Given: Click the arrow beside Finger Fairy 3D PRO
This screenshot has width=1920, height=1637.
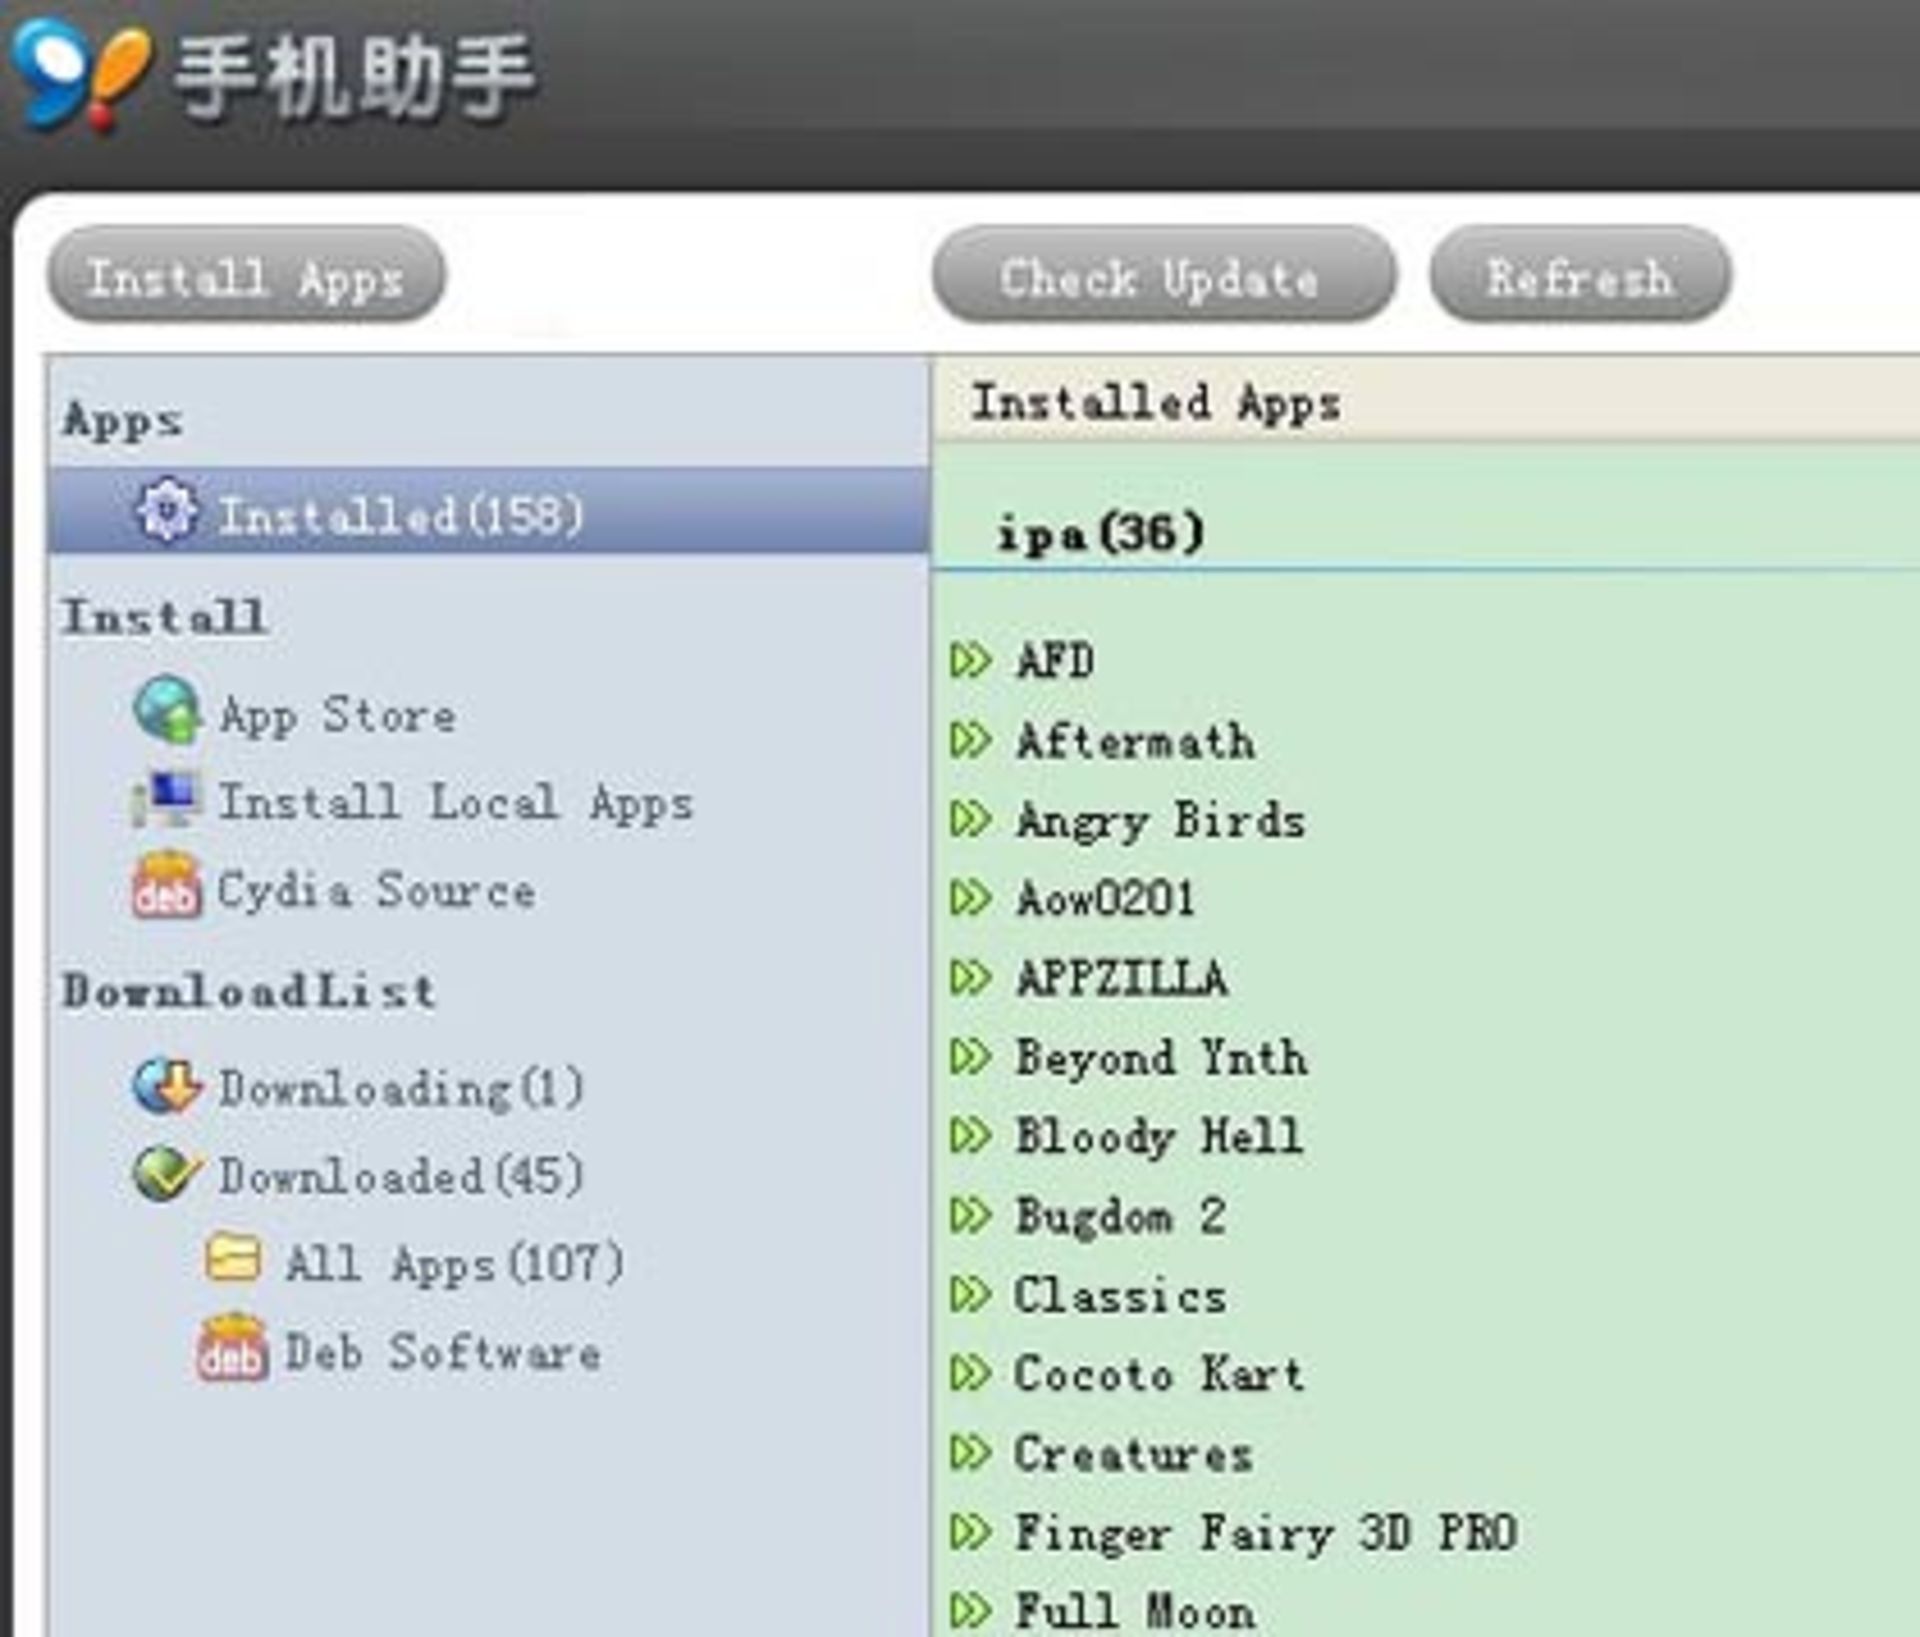Looking at the screenshot, I should click(971, 1531).
